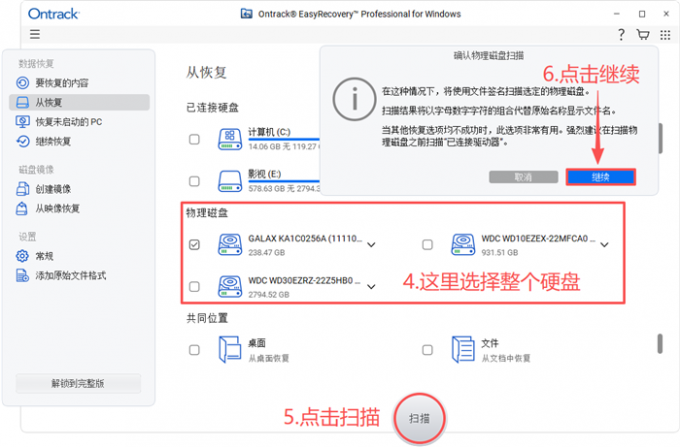The image size is (680, 447).
Task: Open the hamburger menu
Action: click(35, 34)
